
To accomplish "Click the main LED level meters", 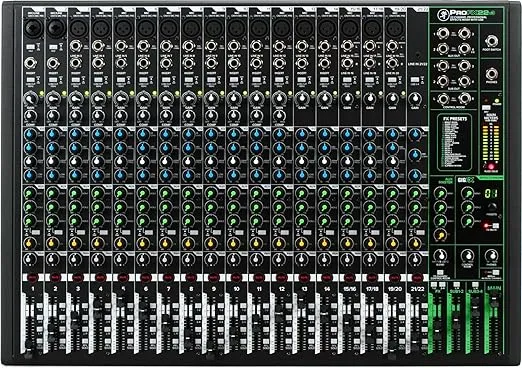I will (491, 144).
